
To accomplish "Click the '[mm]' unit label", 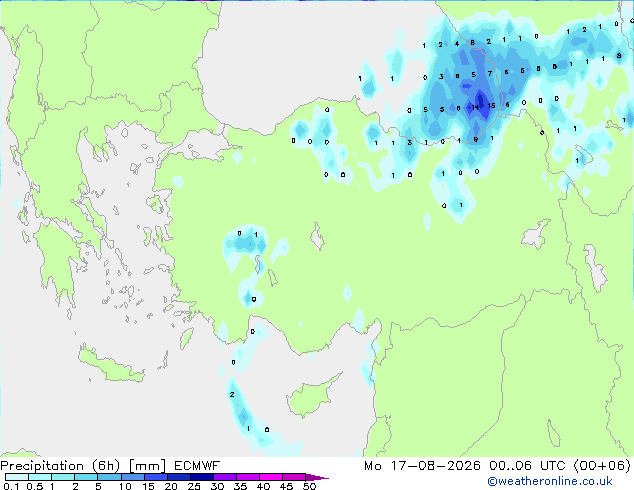I will pos(147,466).
